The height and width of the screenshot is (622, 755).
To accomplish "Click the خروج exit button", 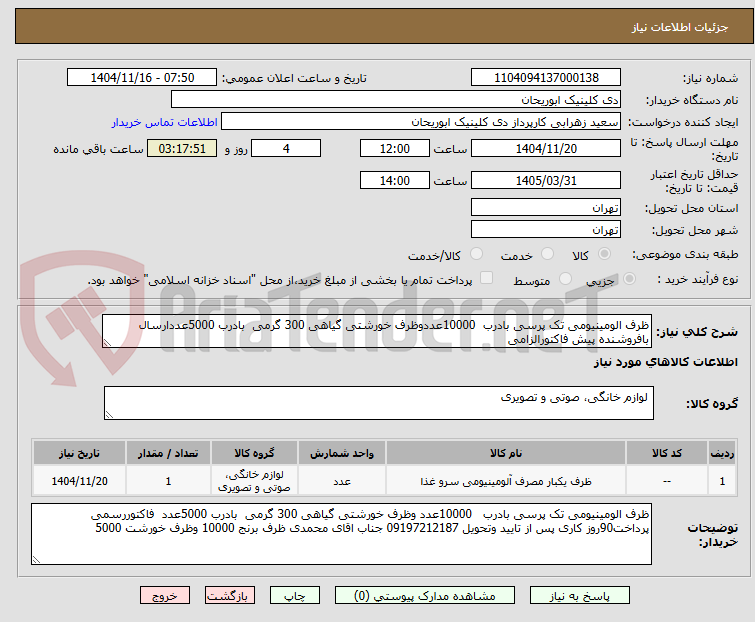I will [x=165, y=596].
